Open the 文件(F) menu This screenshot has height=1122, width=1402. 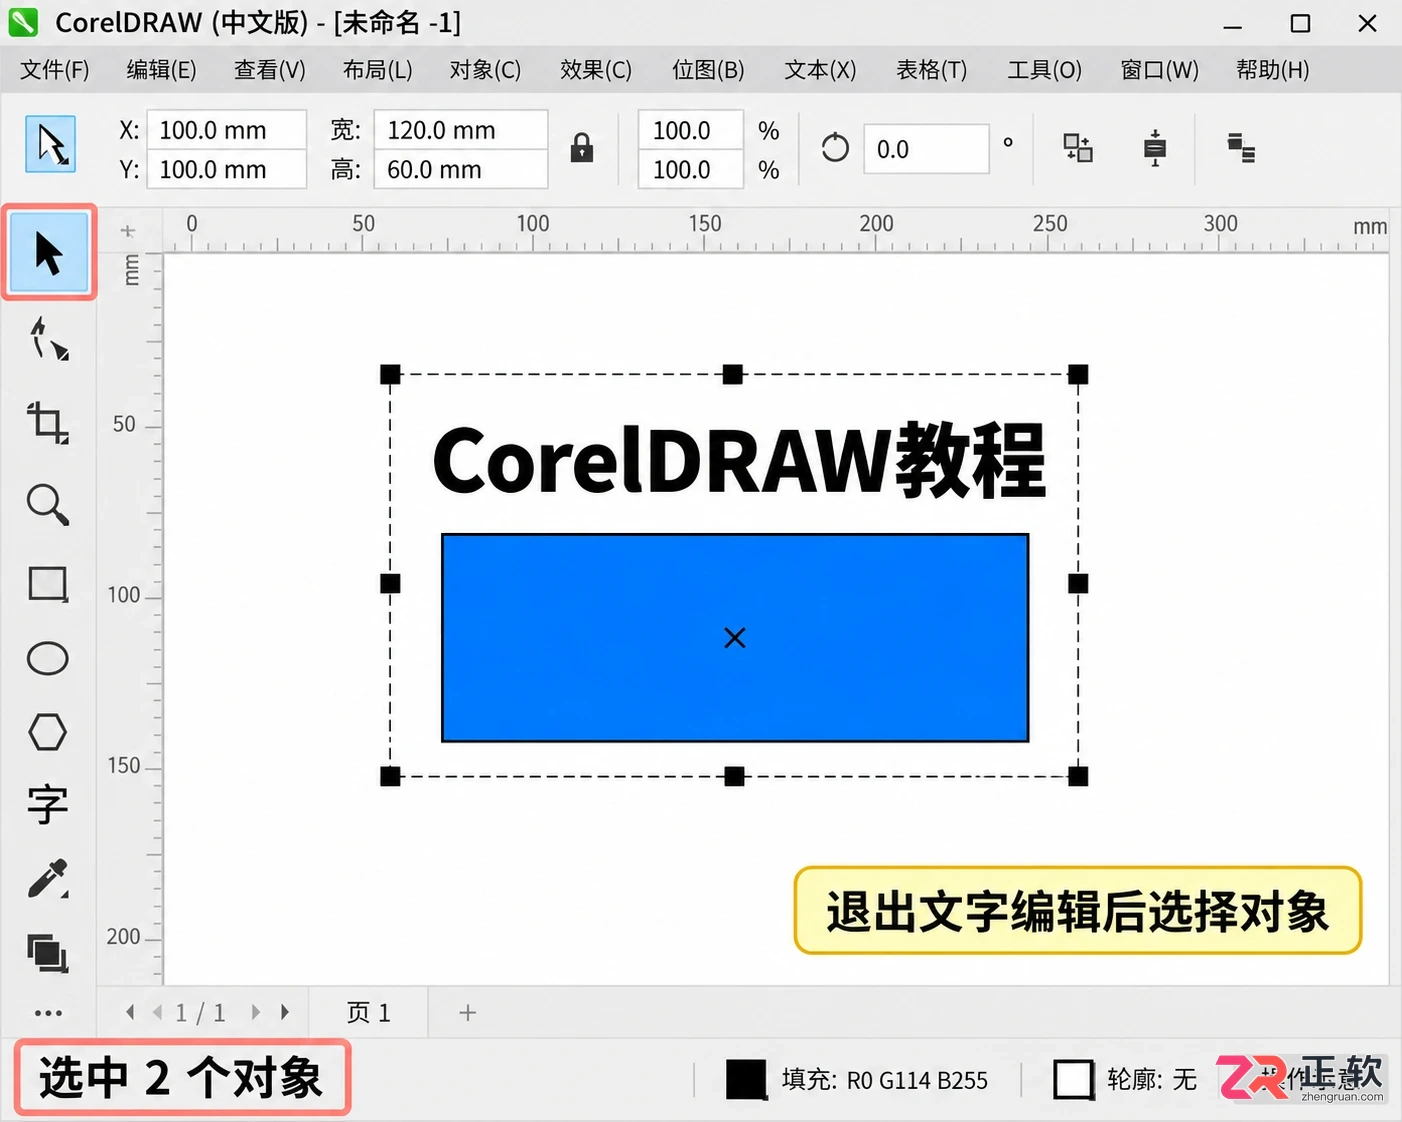(55, 70)
